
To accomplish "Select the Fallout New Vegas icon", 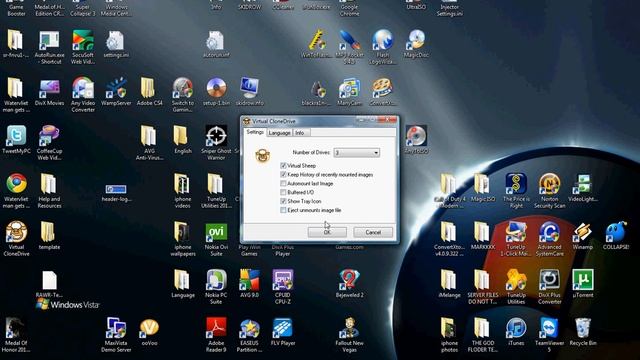I will [349, 335].
